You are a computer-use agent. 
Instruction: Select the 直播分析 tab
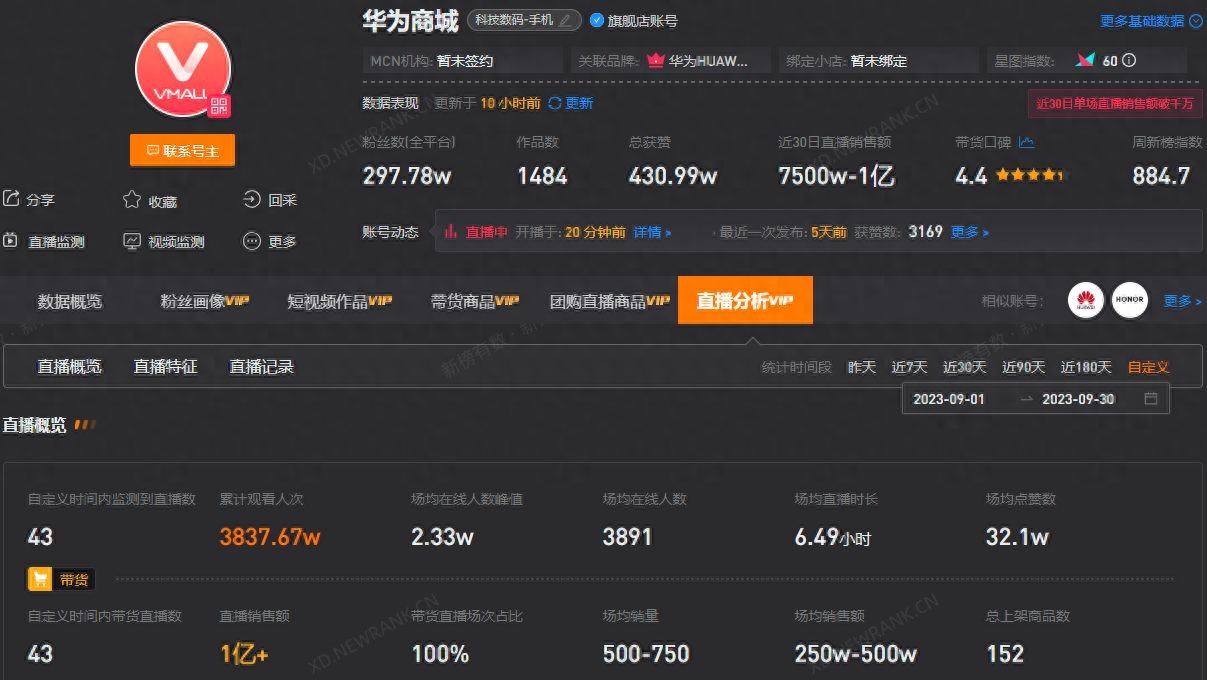pyautogui.click(x=745, y=300)
